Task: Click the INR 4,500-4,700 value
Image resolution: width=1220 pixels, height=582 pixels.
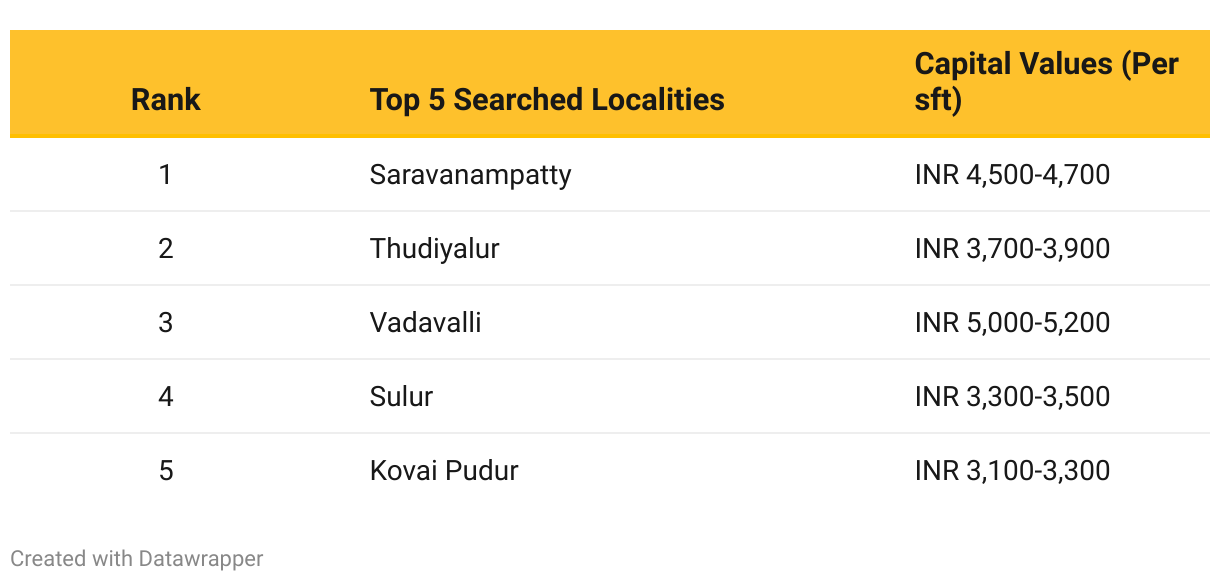Action: [x=1012, y=174]
